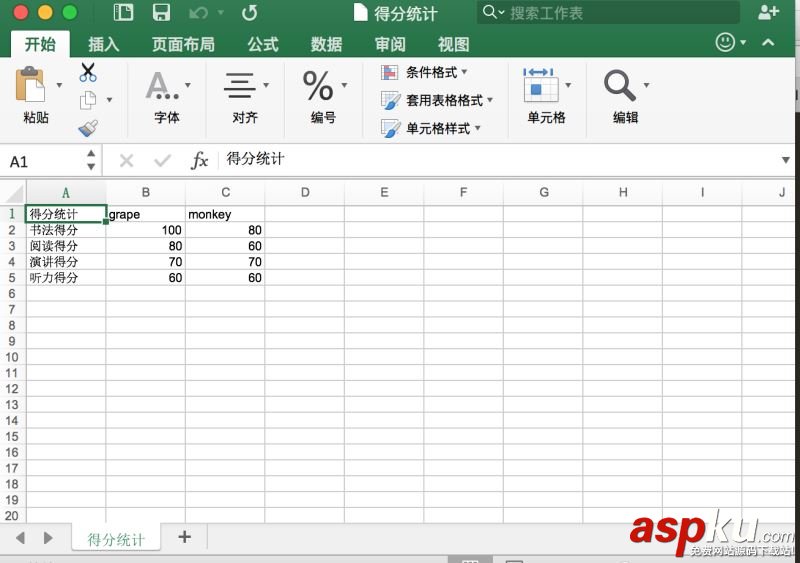Expand the 单元格样式 dropdown
This screenshot has height=563, width=800.
(478, 128)
